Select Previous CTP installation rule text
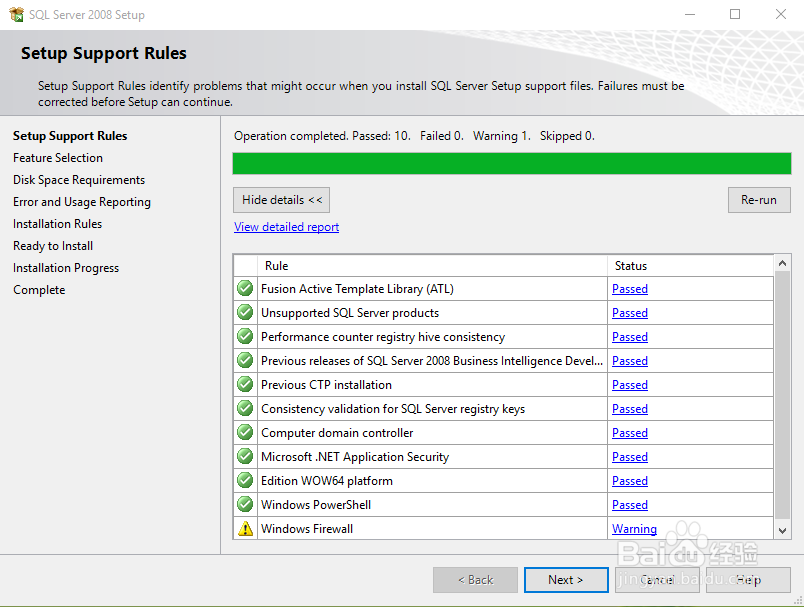 point(326,385)
